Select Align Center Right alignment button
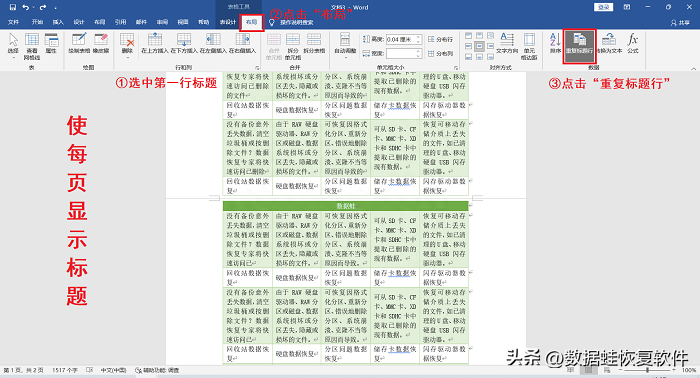700x378 pixels. point(490,46)
